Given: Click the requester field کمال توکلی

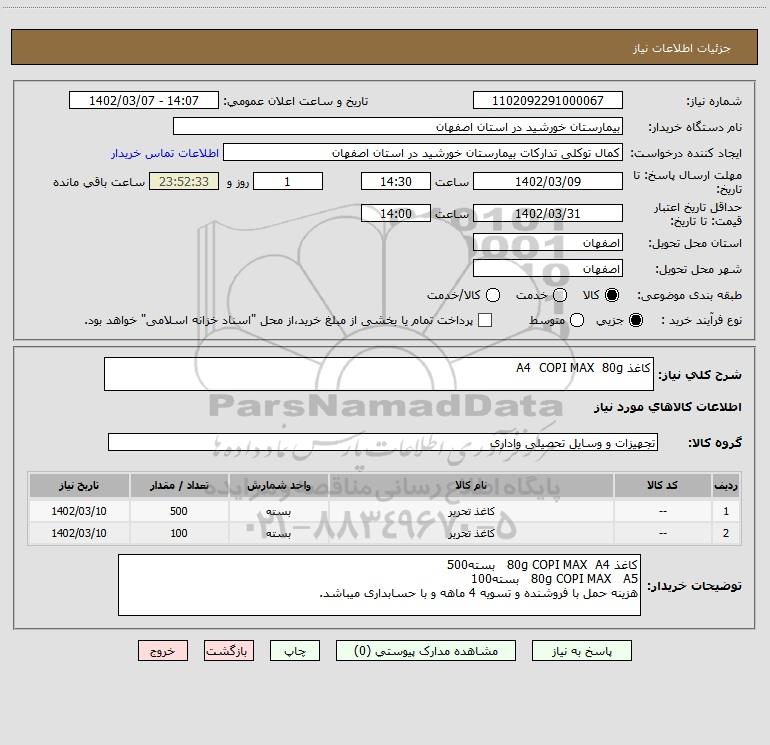Looking at the screenshot, I should (x=423, y=153).
